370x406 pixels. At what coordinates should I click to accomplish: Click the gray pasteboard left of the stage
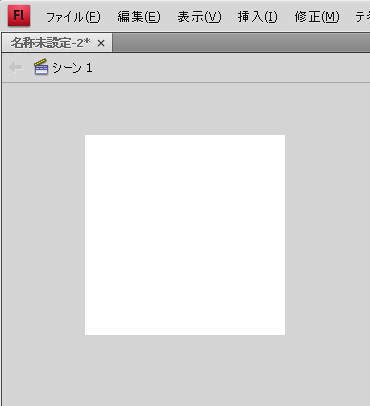44,235
